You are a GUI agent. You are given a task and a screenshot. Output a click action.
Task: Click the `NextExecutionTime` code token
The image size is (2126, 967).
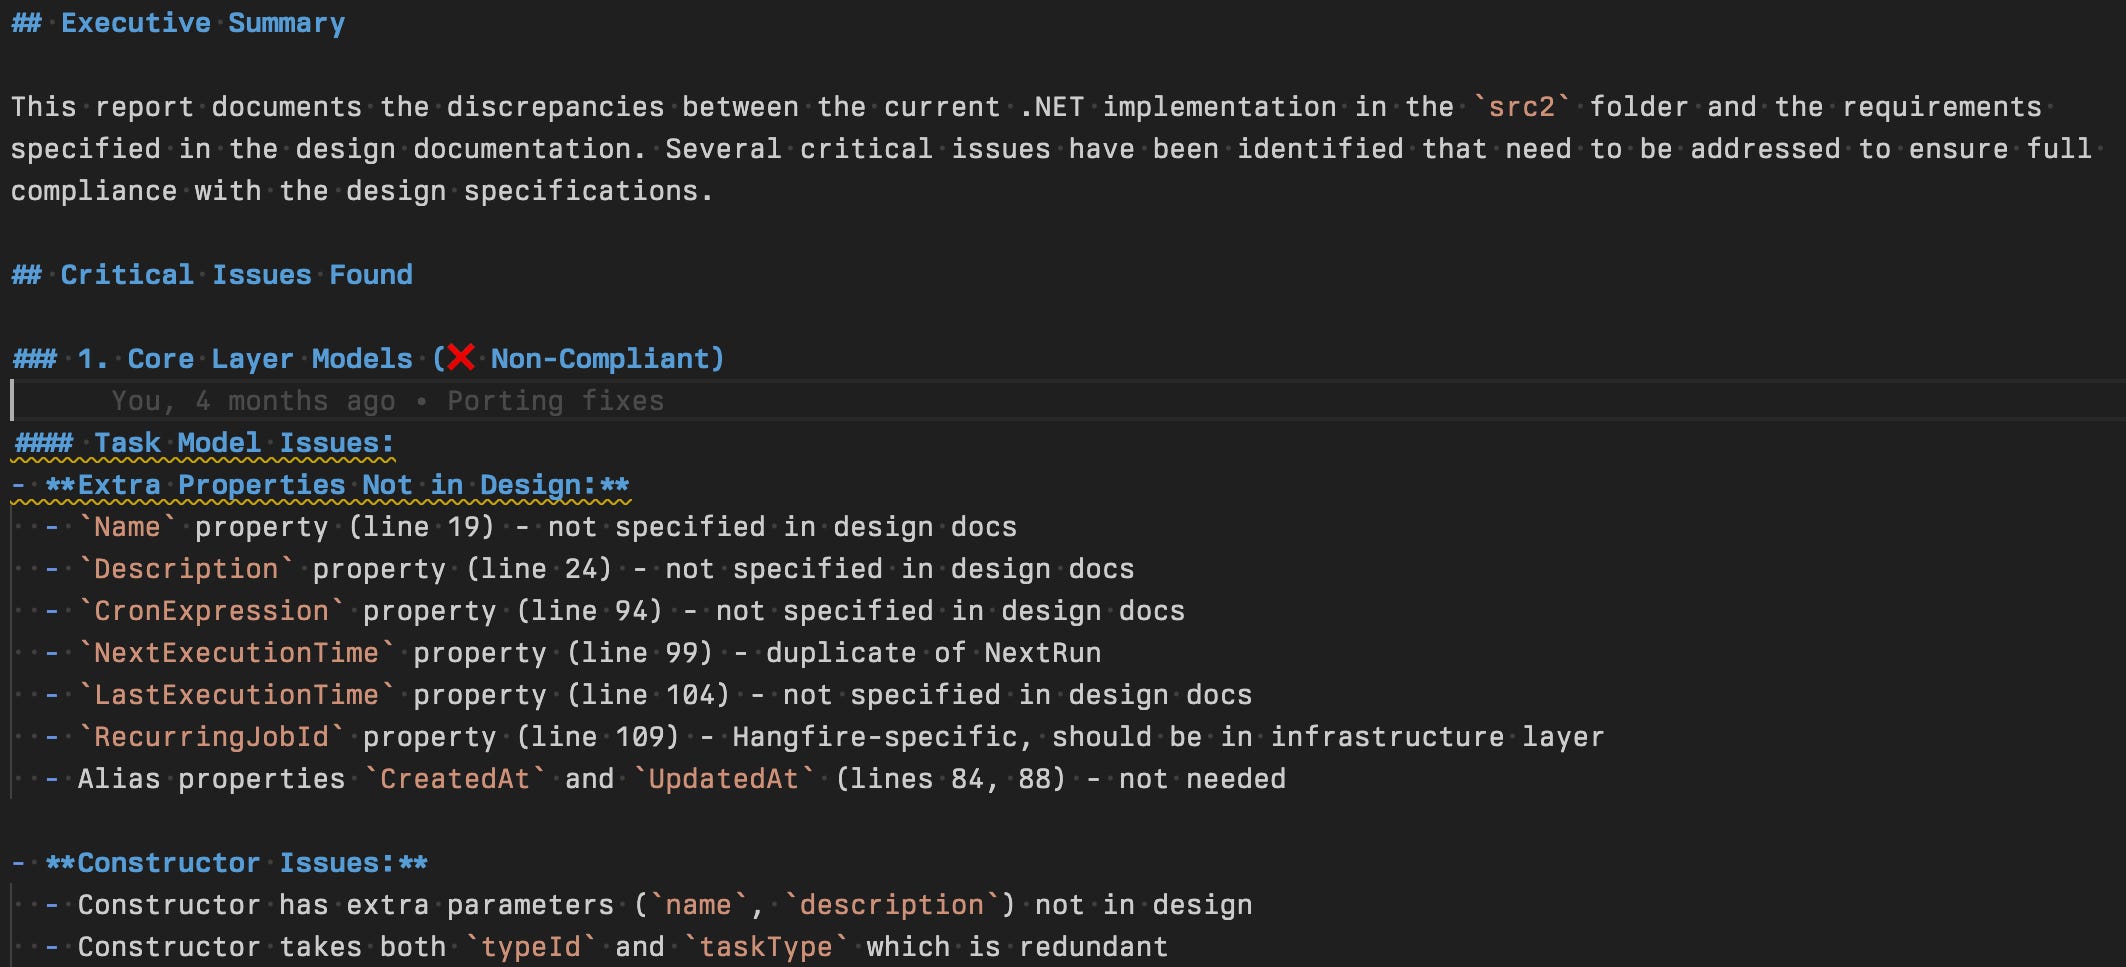236,653
